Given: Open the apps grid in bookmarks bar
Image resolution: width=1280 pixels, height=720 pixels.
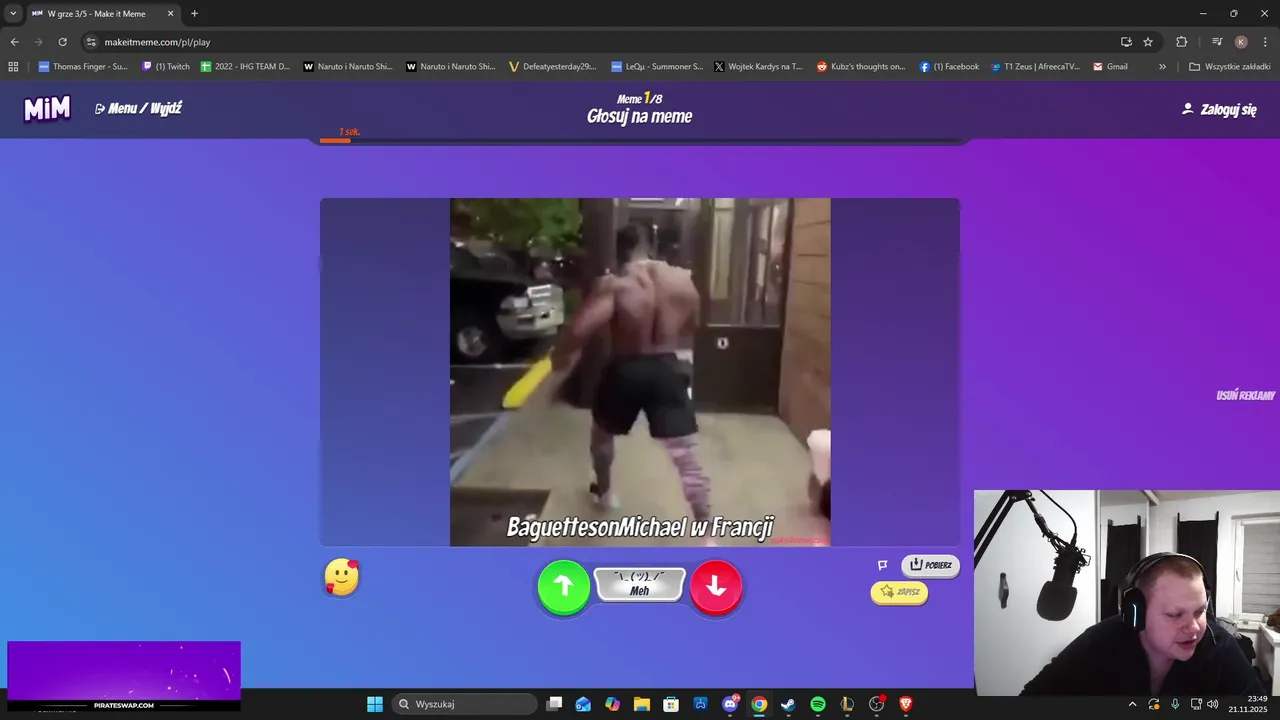Looking at the screenshot, I should (x=13, y=67).
